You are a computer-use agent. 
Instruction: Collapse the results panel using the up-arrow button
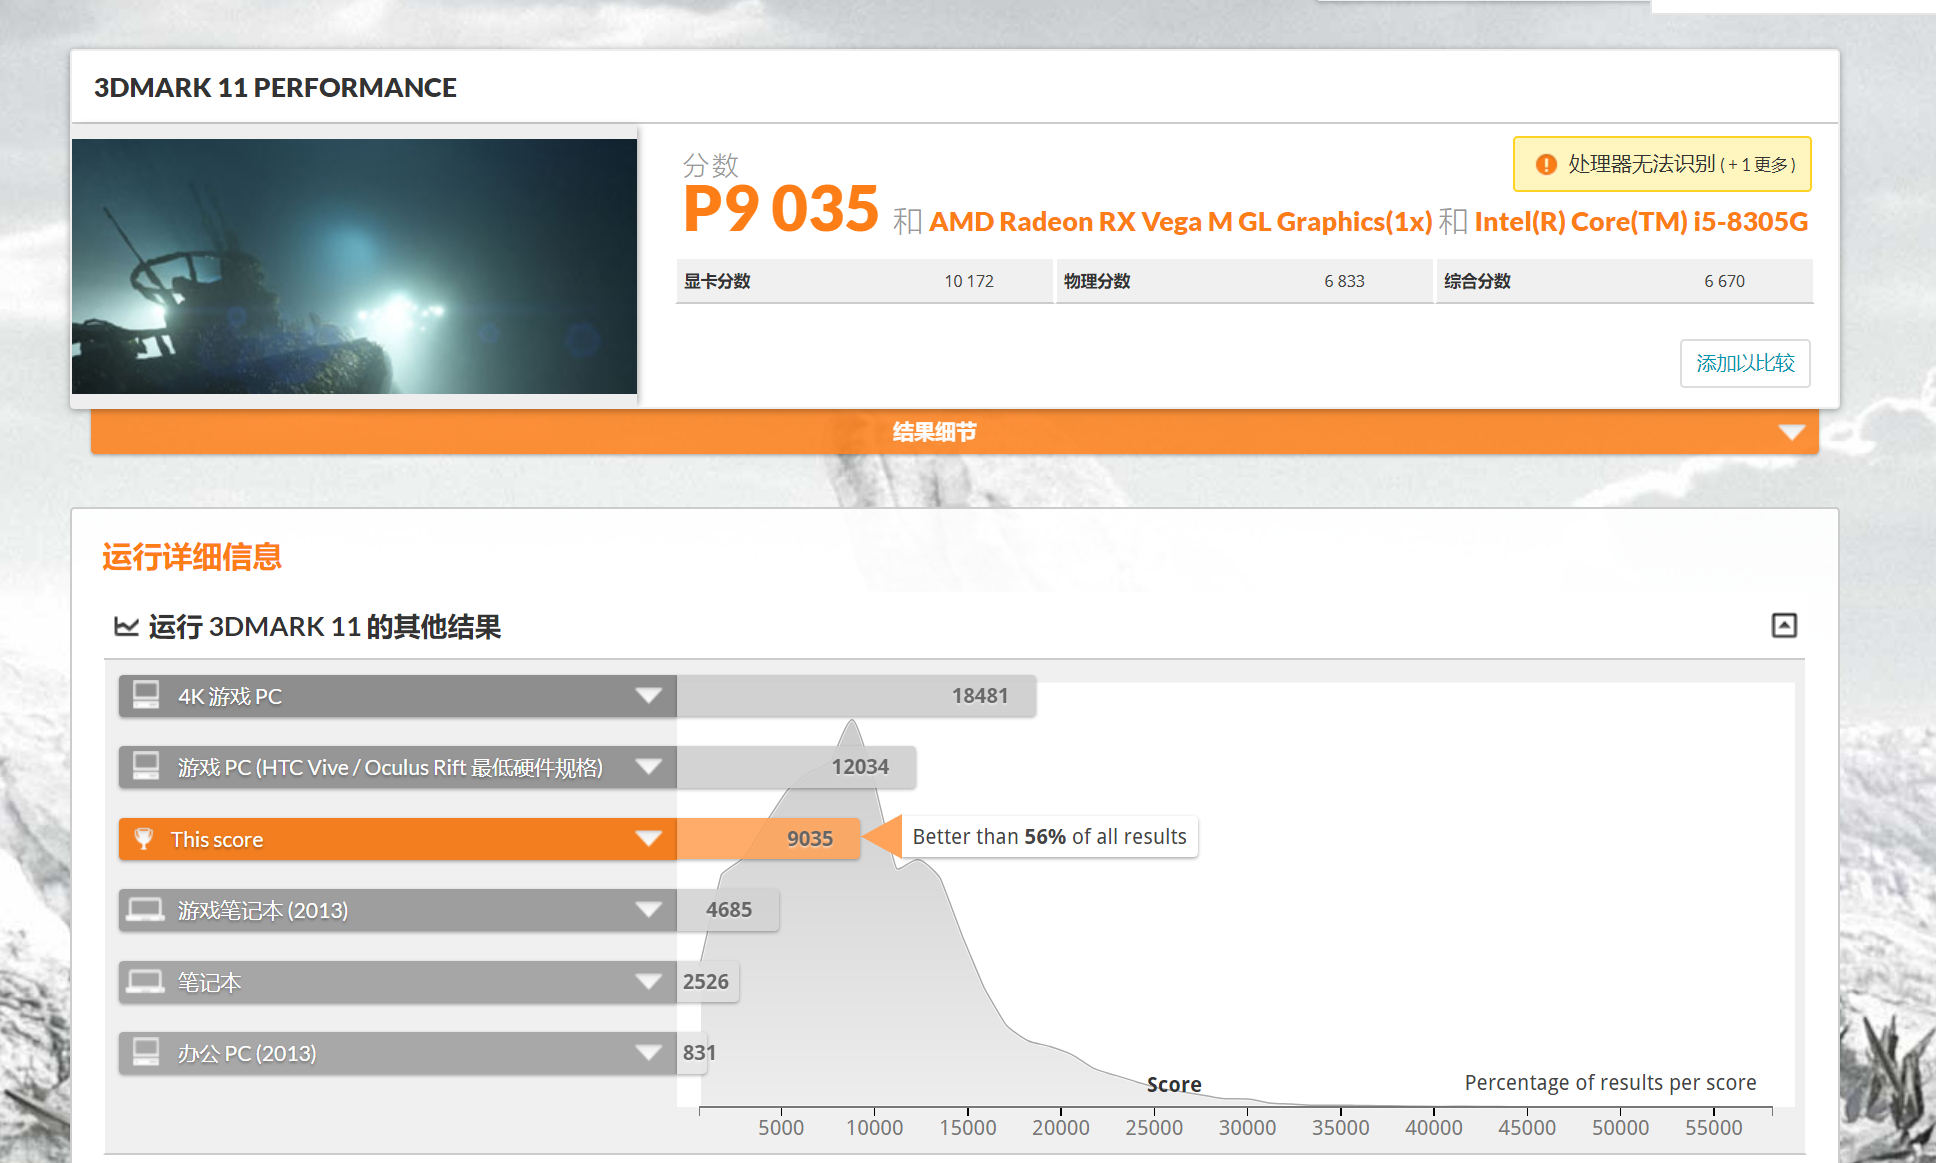1785,625
